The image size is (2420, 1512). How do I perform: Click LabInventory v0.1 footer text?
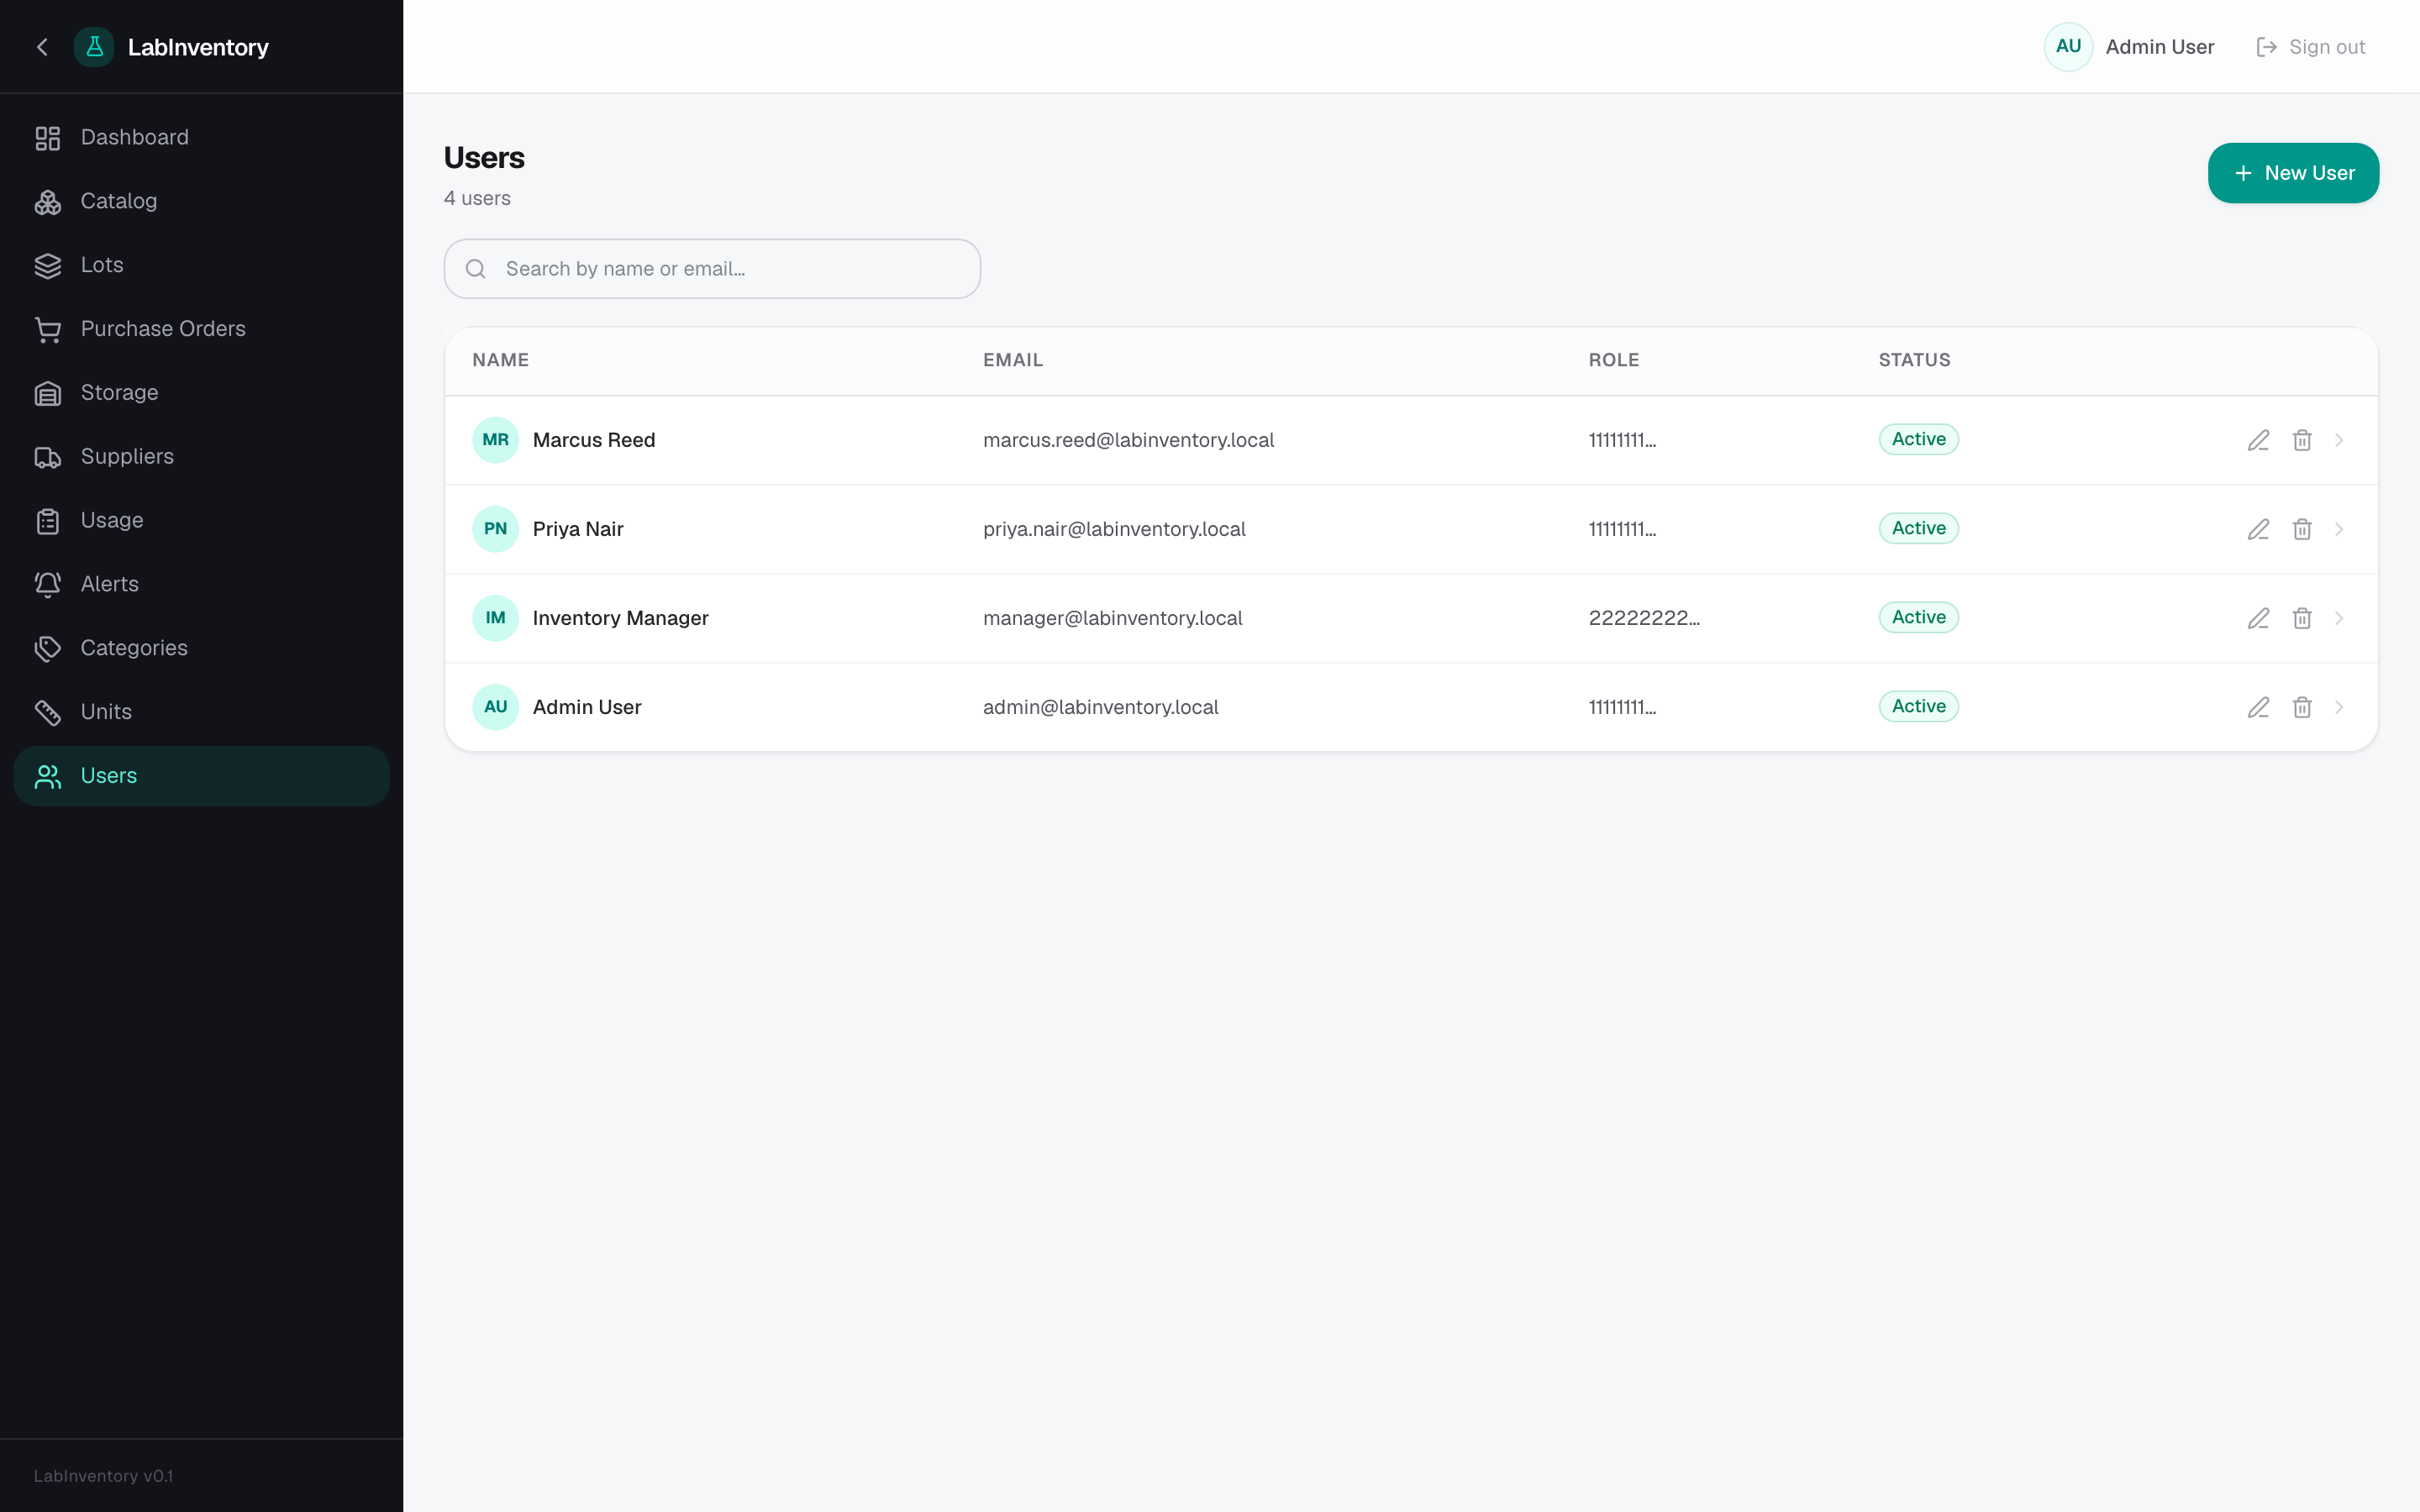click(x=103, y=1476)
